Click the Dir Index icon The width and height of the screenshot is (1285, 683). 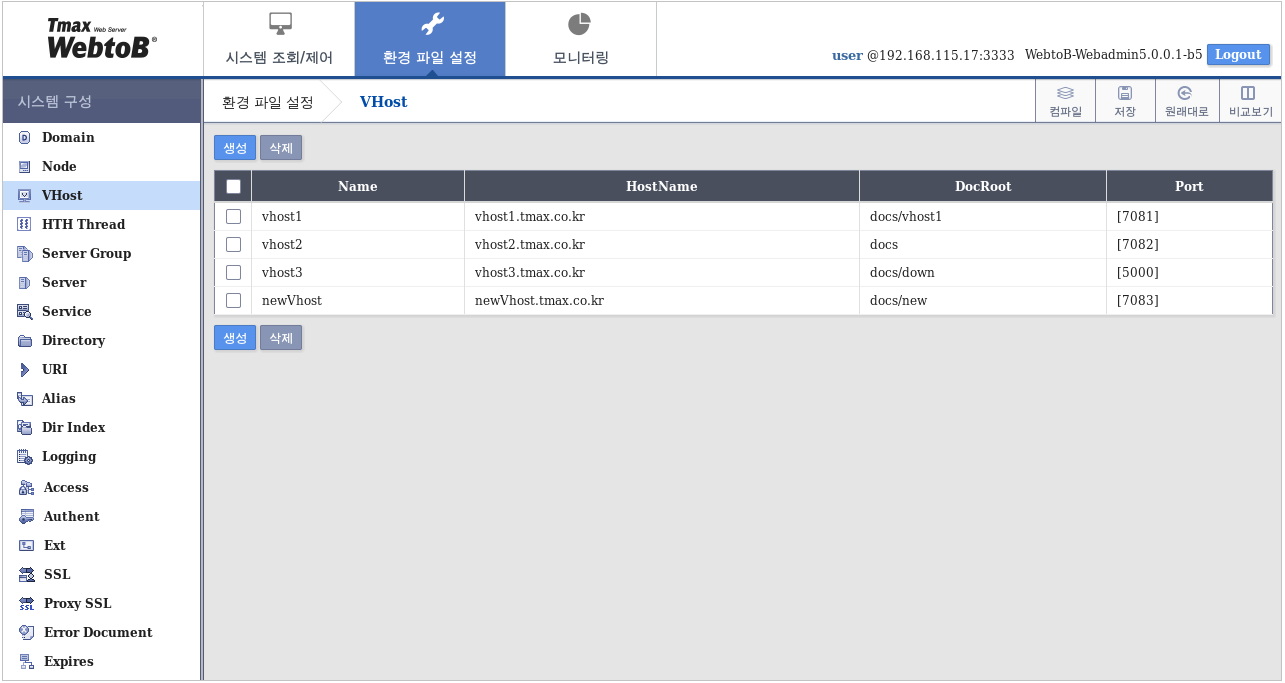point(25,428)
